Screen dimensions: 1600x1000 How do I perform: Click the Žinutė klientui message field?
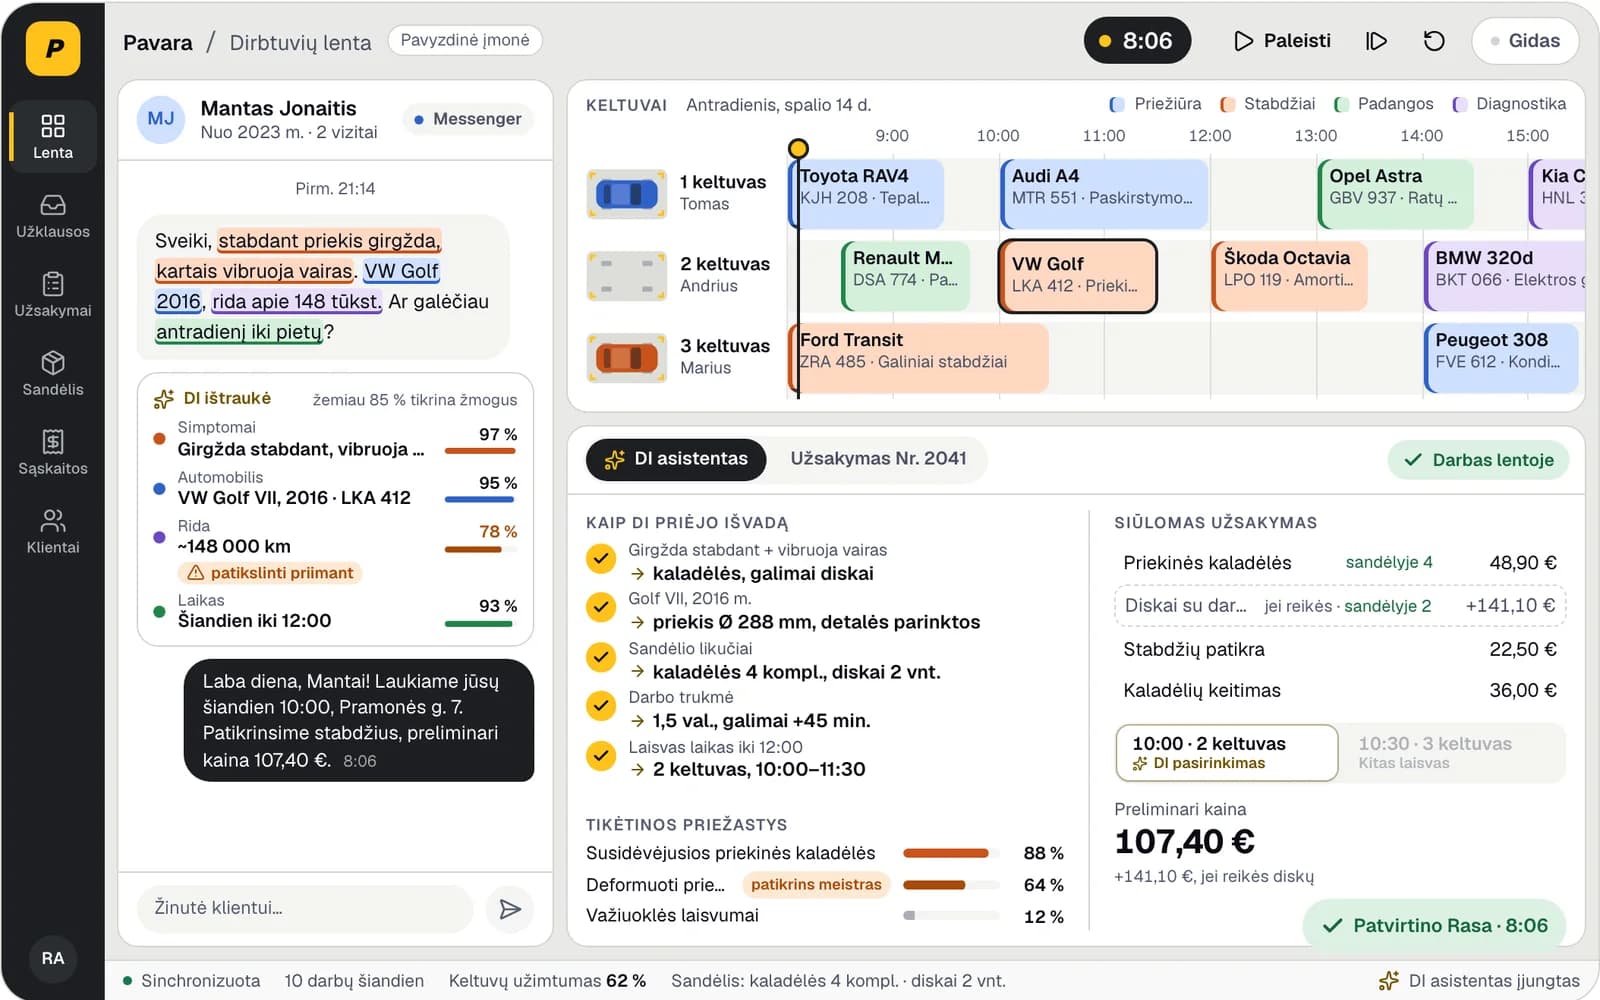(x=305, y=908)
